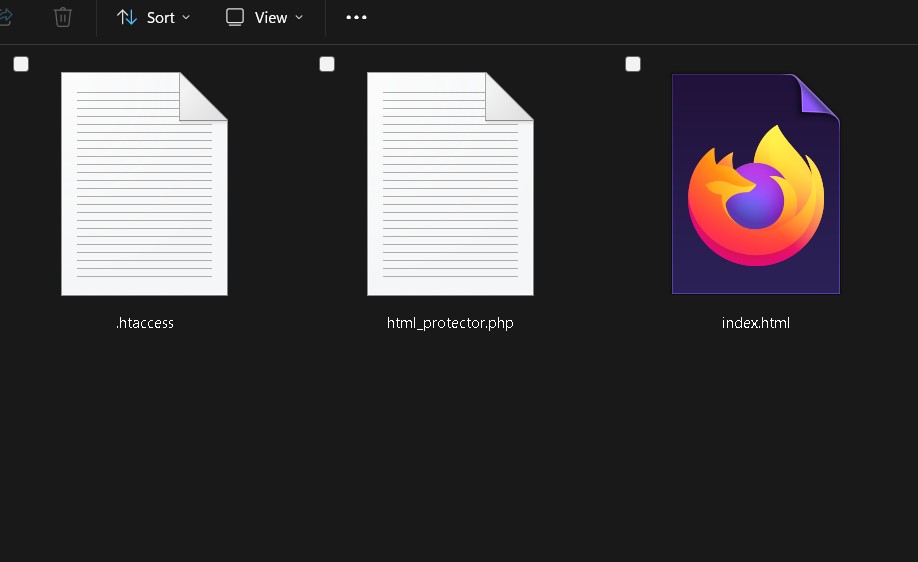Image resolution: width=918 pixels, height=562 pixels.
Task: Click the html_protector.php file name label
Action: pos(450,323)
